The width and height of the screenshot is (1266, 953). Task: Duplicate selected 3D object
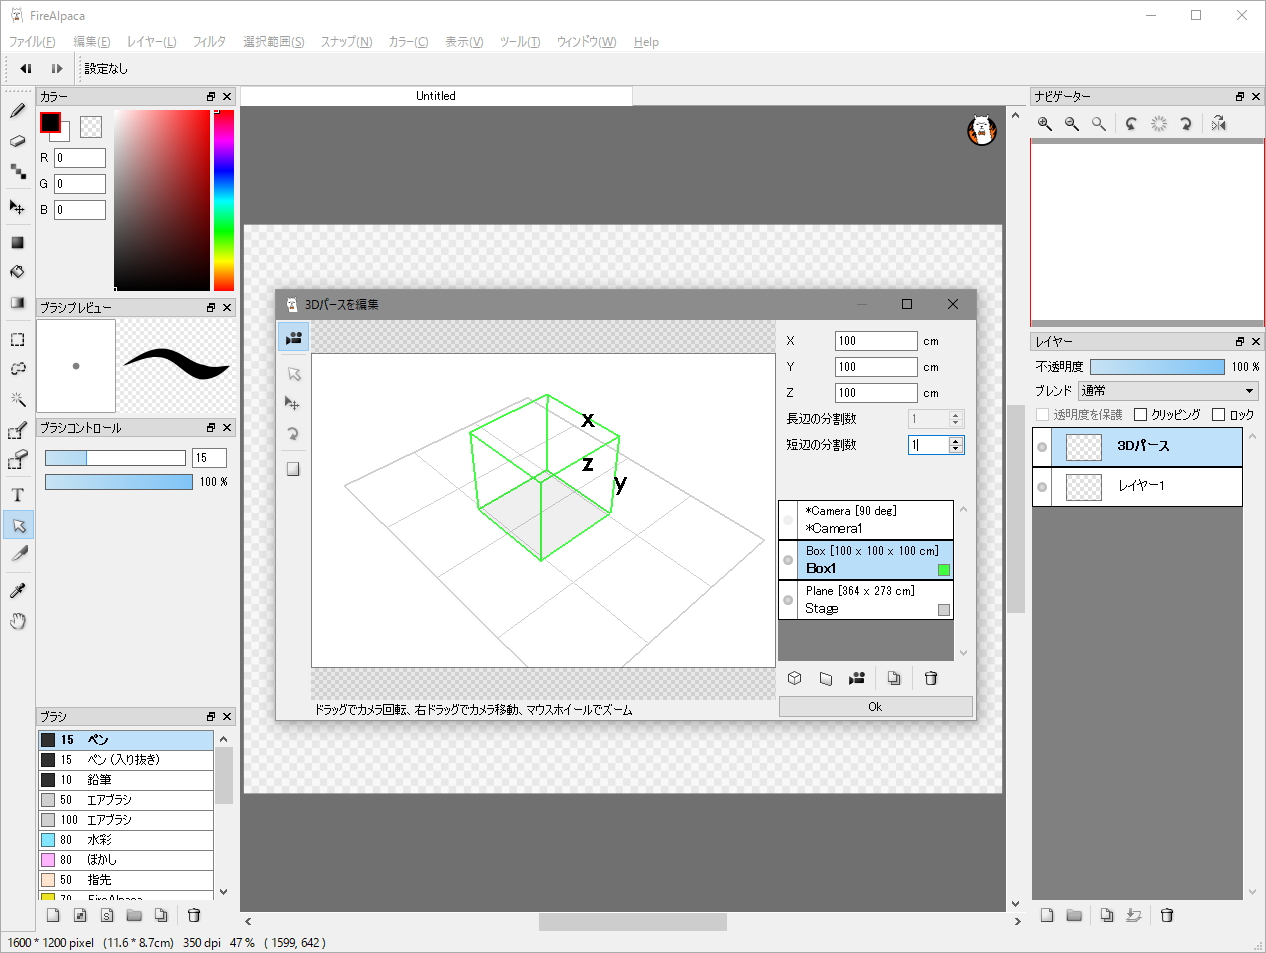(894, 678)
